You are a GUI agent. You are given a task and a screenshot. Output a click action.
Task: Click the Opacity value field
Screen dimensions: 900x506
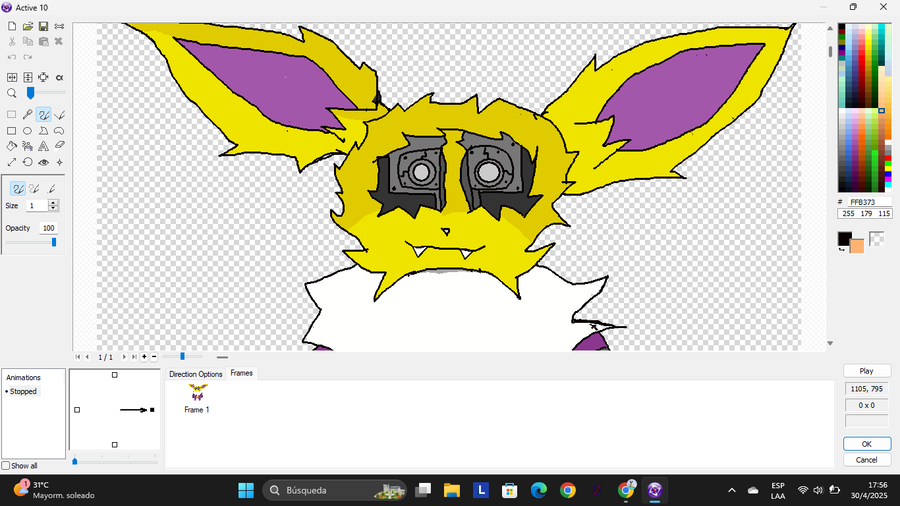pyautogui.click(x=48, y=228)
